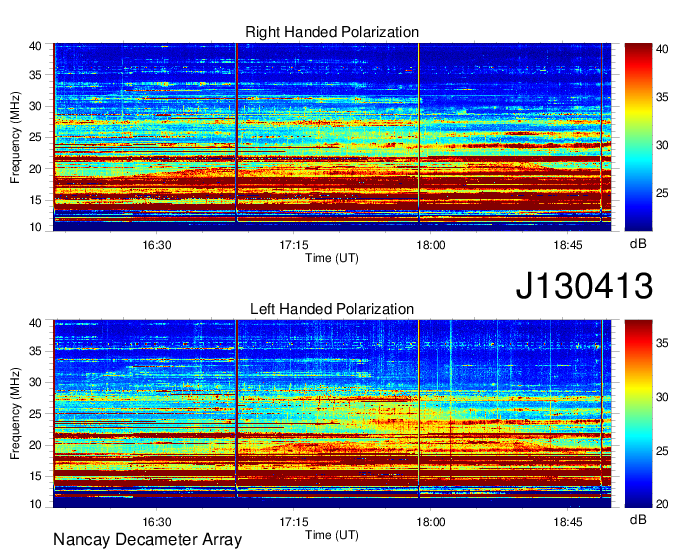Viewport: 680px width, 552px height.
Task: Click the 'Nancay Decameter Array' caption
Action: tap(147, 540)
